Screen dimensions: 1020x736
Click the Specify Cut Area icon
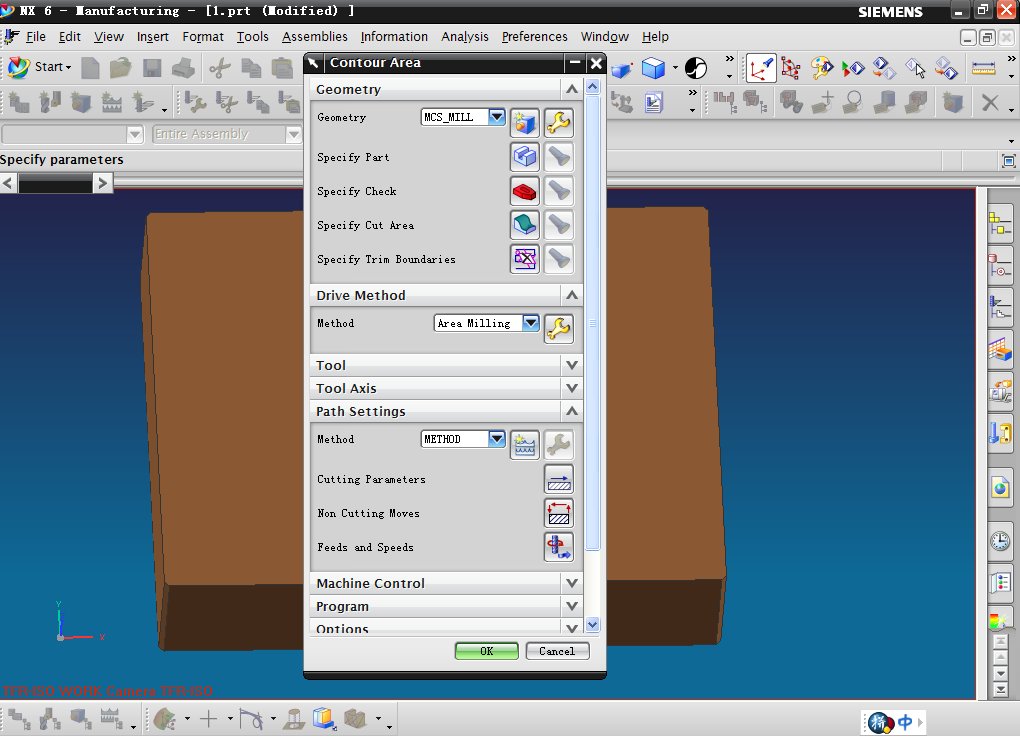[524, 225]
